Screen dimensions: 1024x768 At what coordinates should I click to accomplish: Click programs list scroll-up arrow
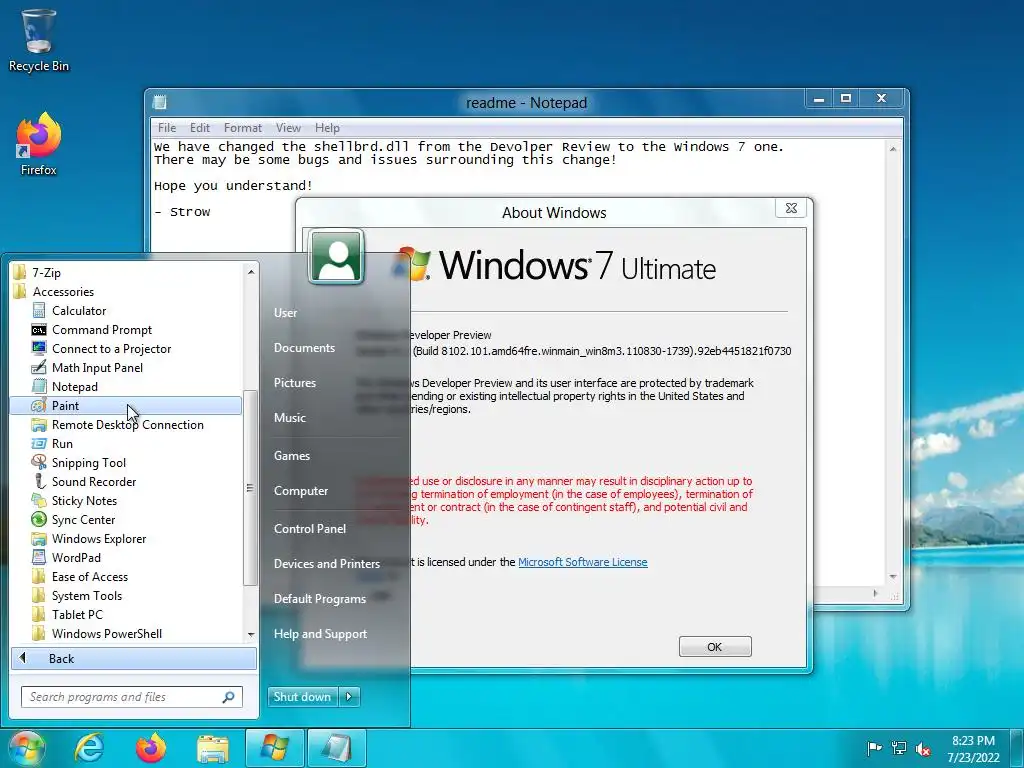click(251, 271)
